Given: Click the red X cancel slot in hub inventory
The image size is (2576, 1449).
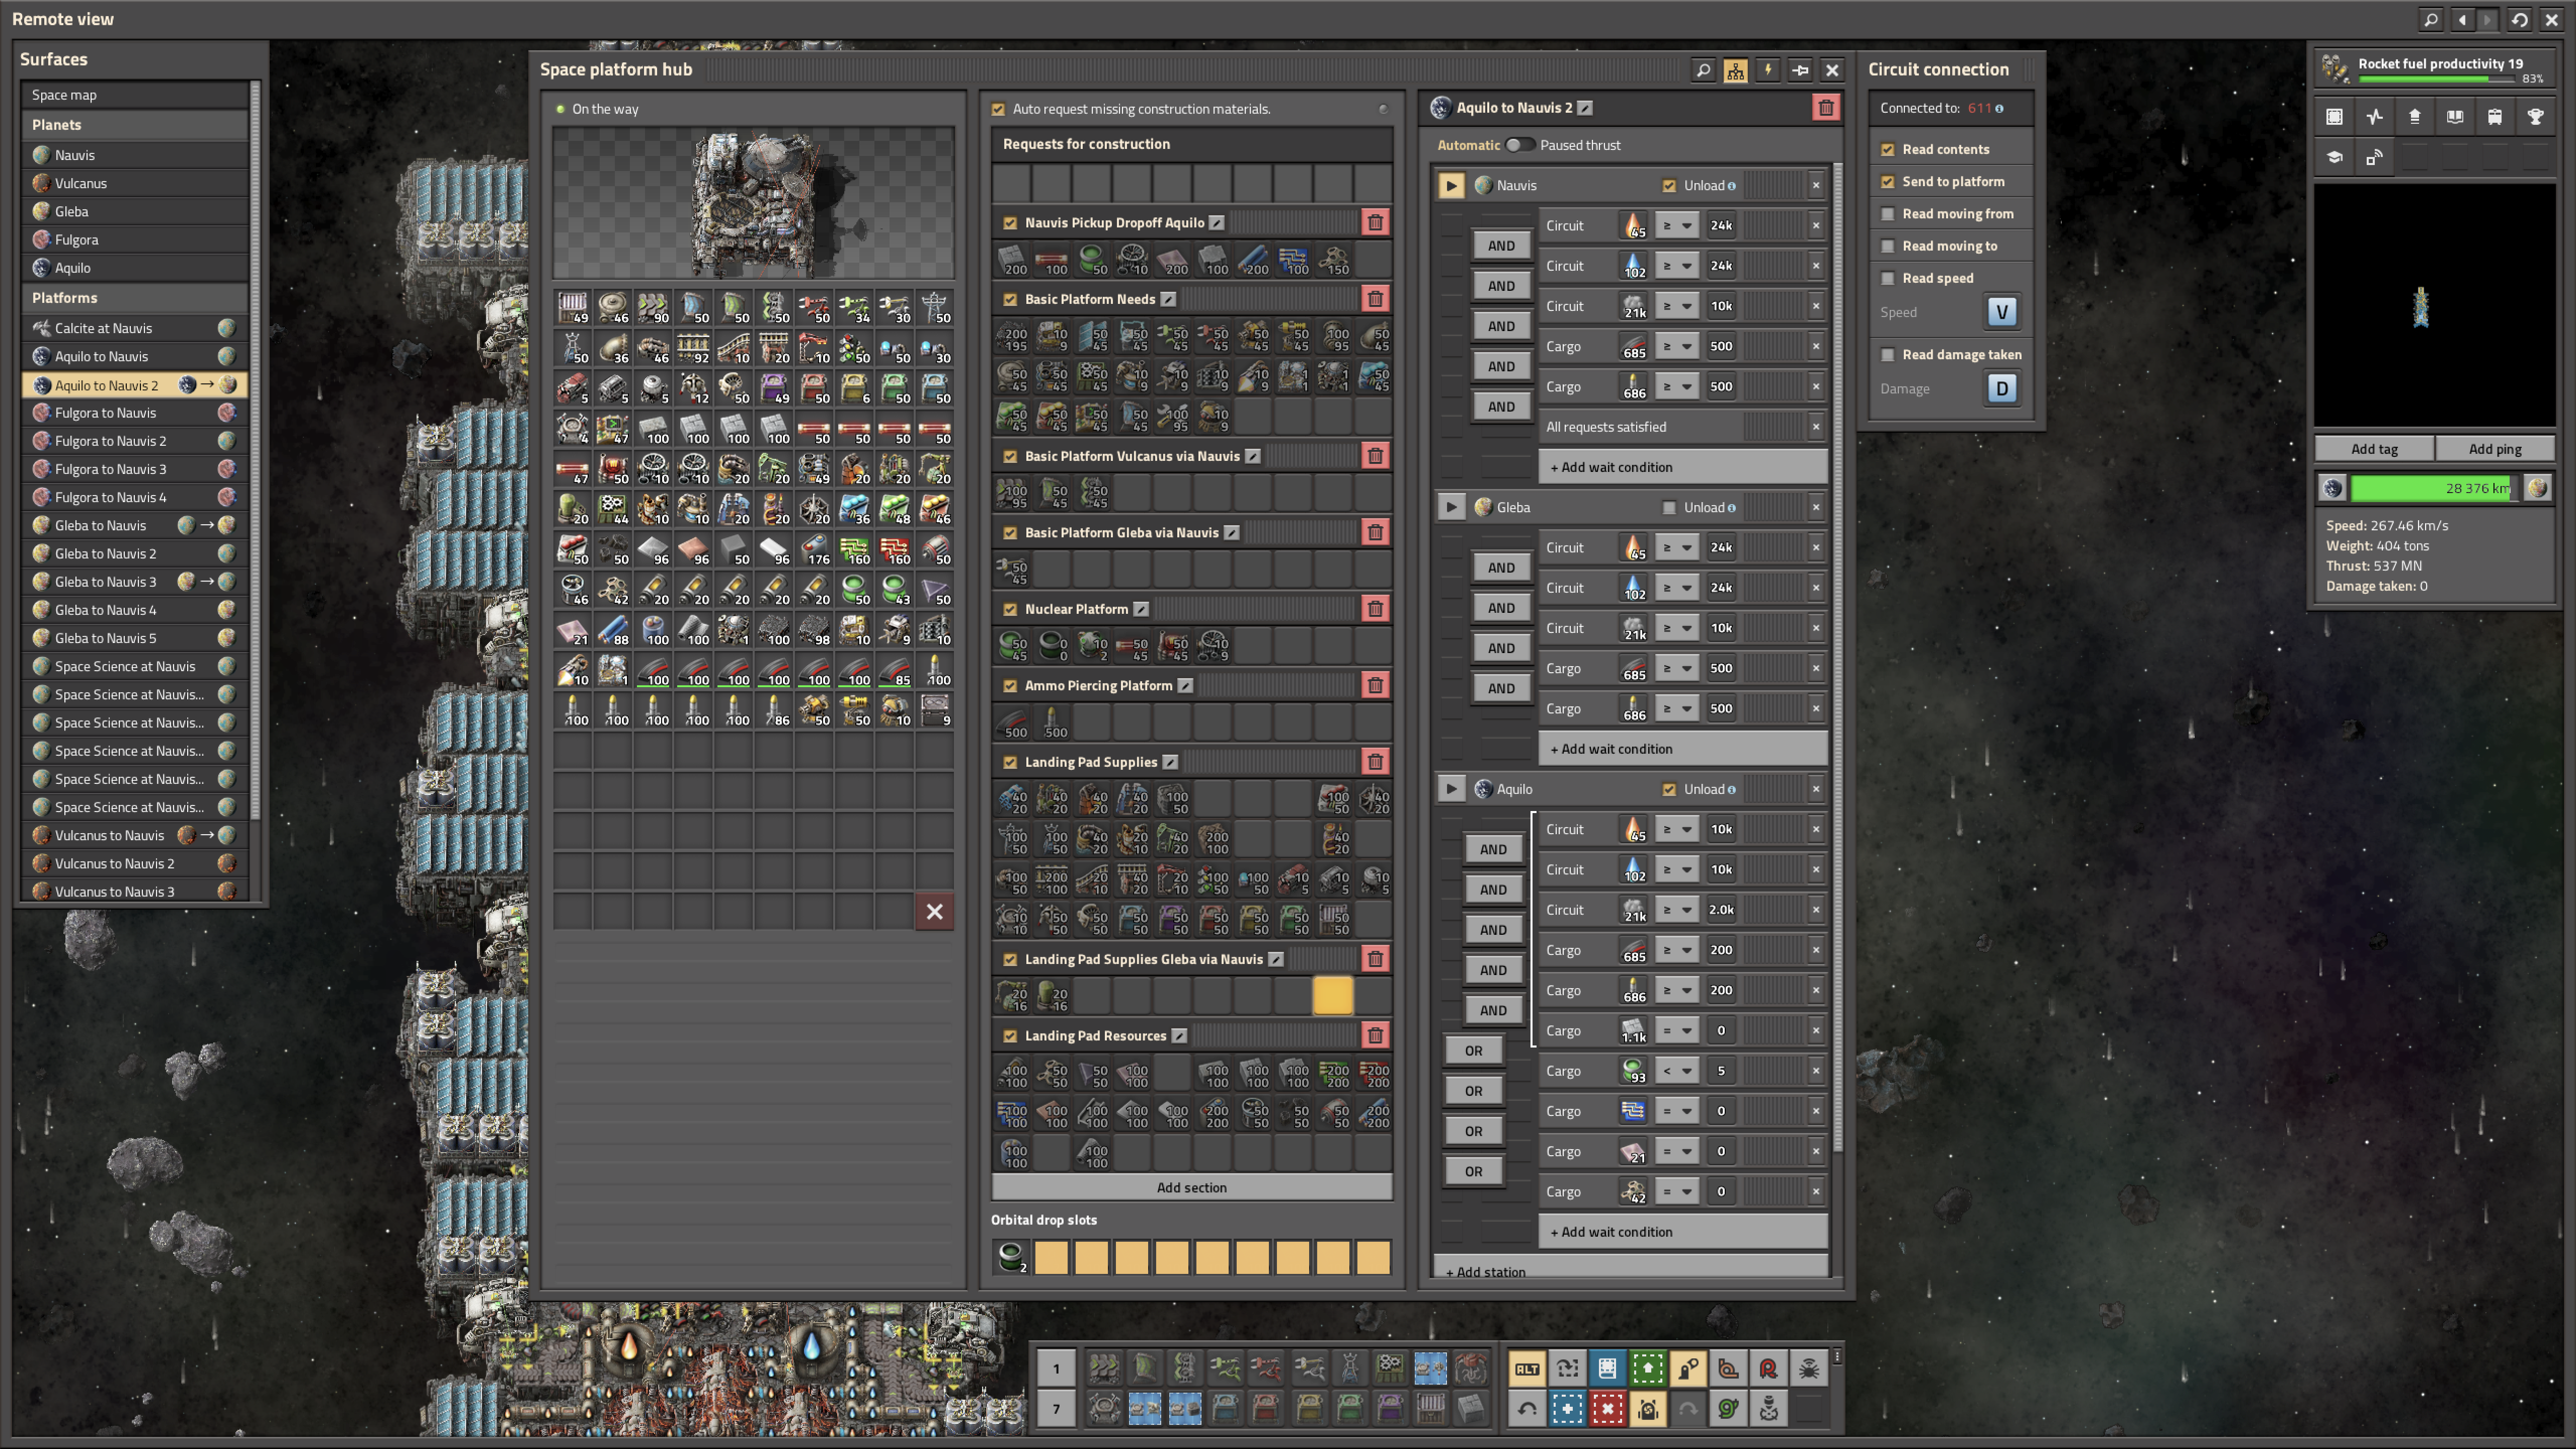Looking at the screenshot, I should coord(934,911).
